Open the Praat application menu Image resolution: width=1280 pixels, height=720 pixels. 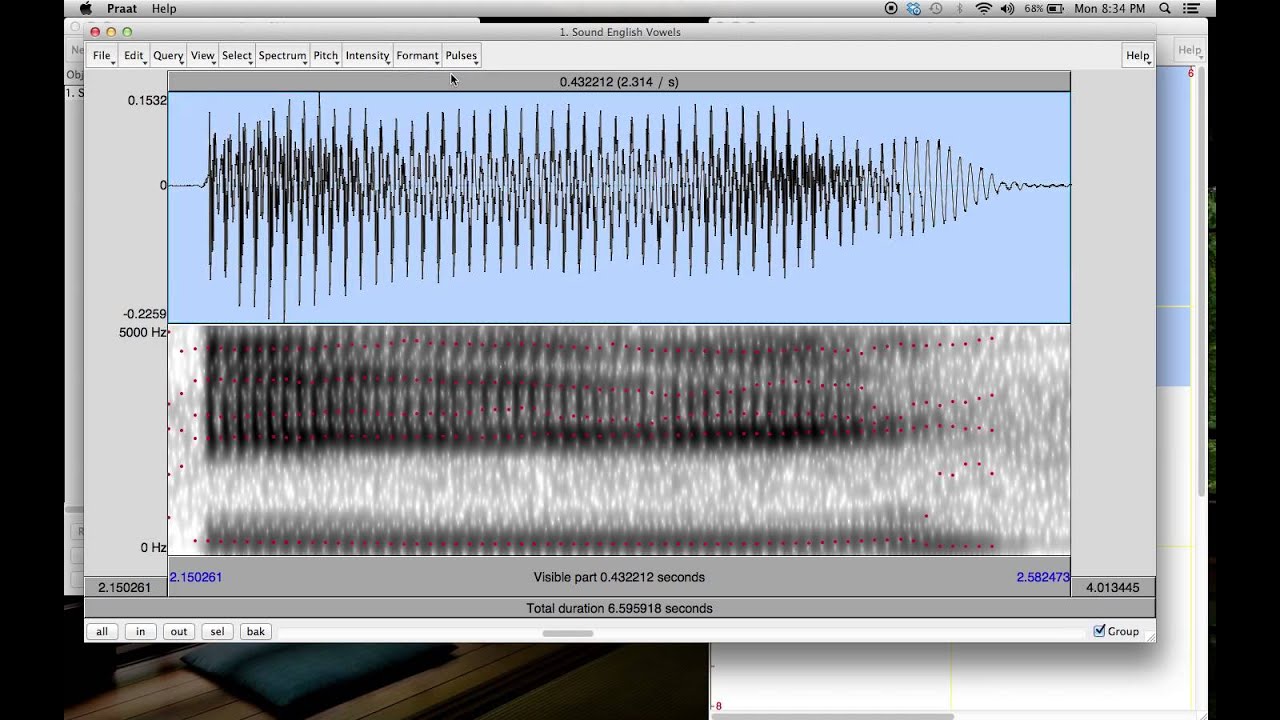pyautogui.click(x=122, y=8)
